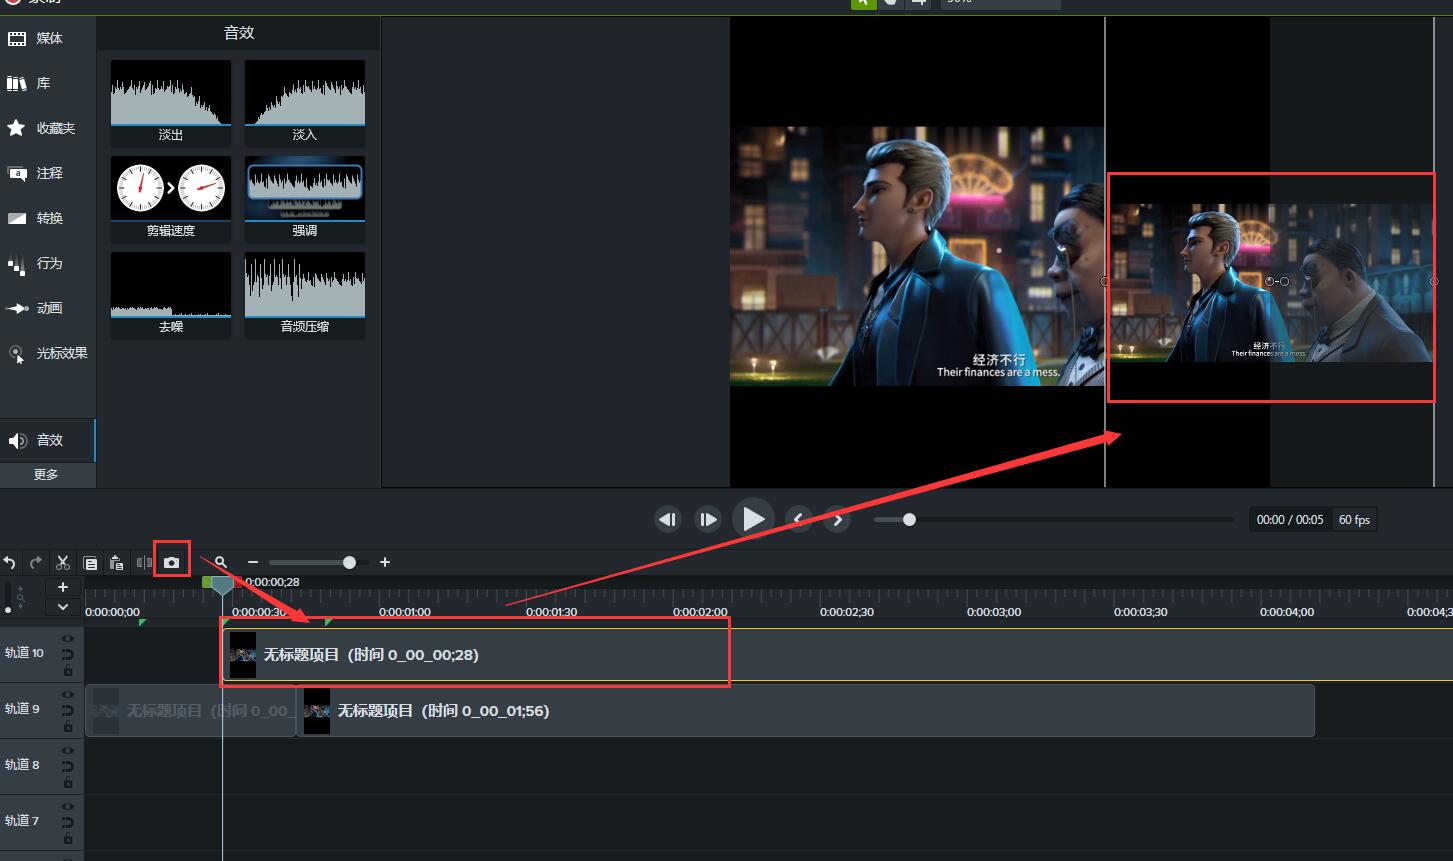Step back one frame

tap(667, 519)
